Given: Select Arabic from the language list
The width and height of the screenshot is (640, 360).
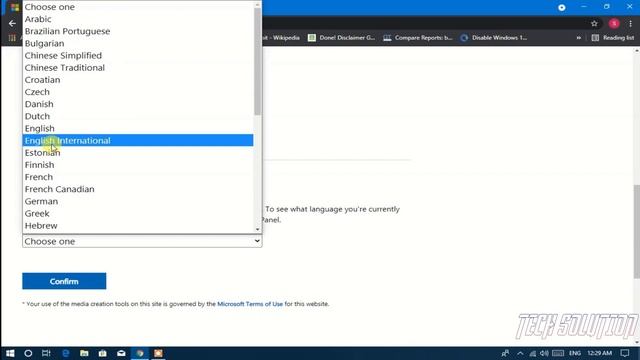Looking at the screenshot, I should point(138,19).
